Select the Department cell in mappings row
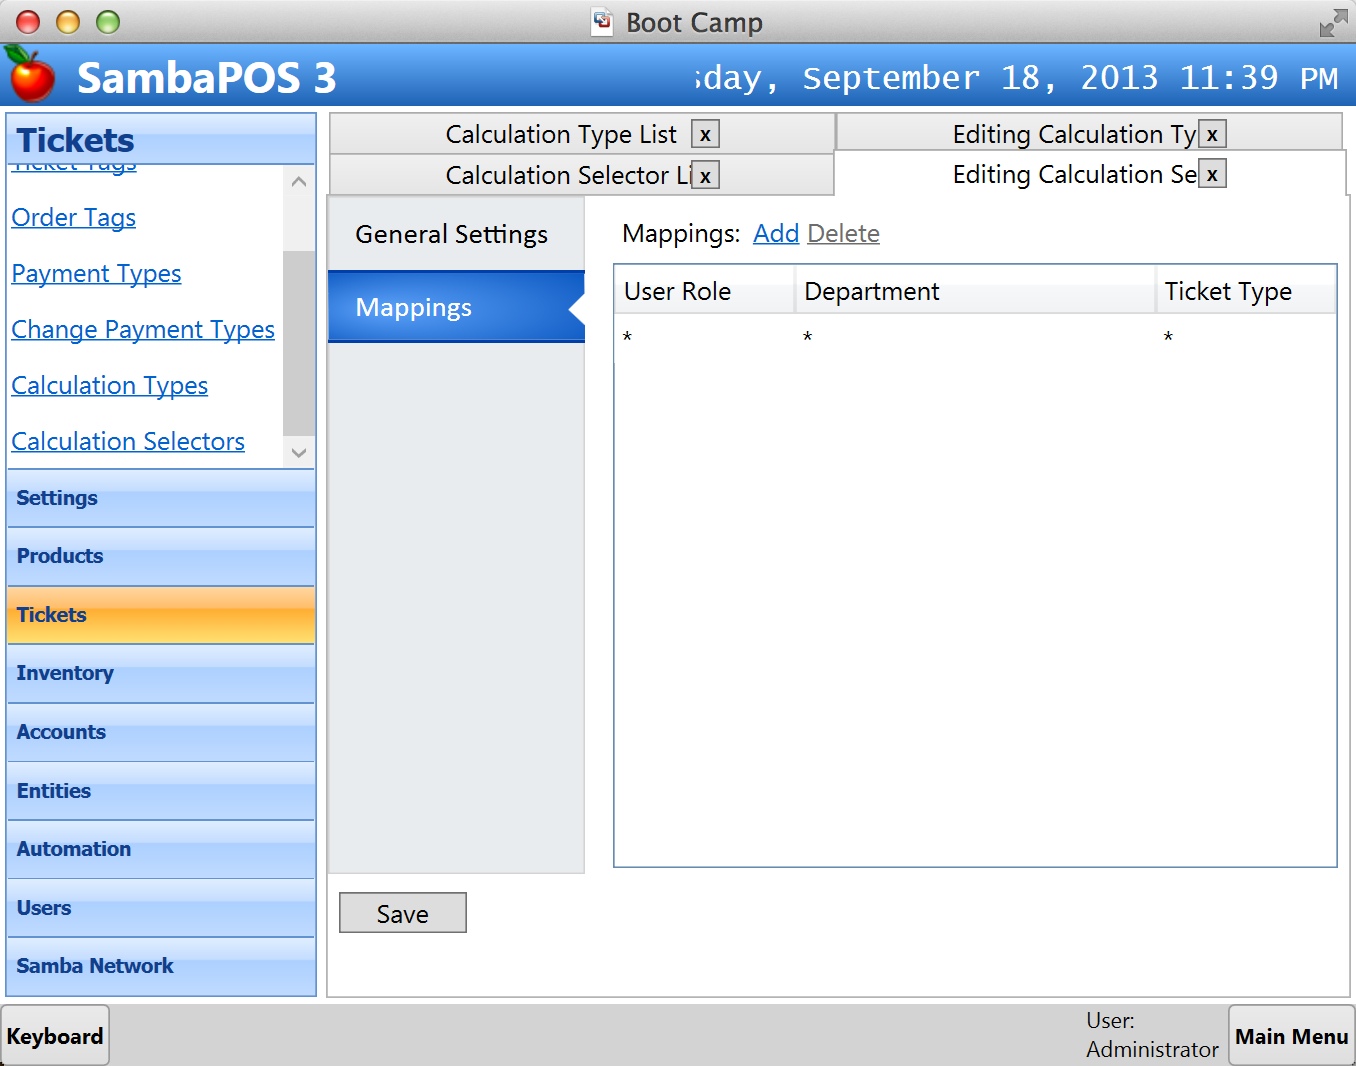Screen dimensions: 1356x1066 pyautogui.click(x=974, y=337)
